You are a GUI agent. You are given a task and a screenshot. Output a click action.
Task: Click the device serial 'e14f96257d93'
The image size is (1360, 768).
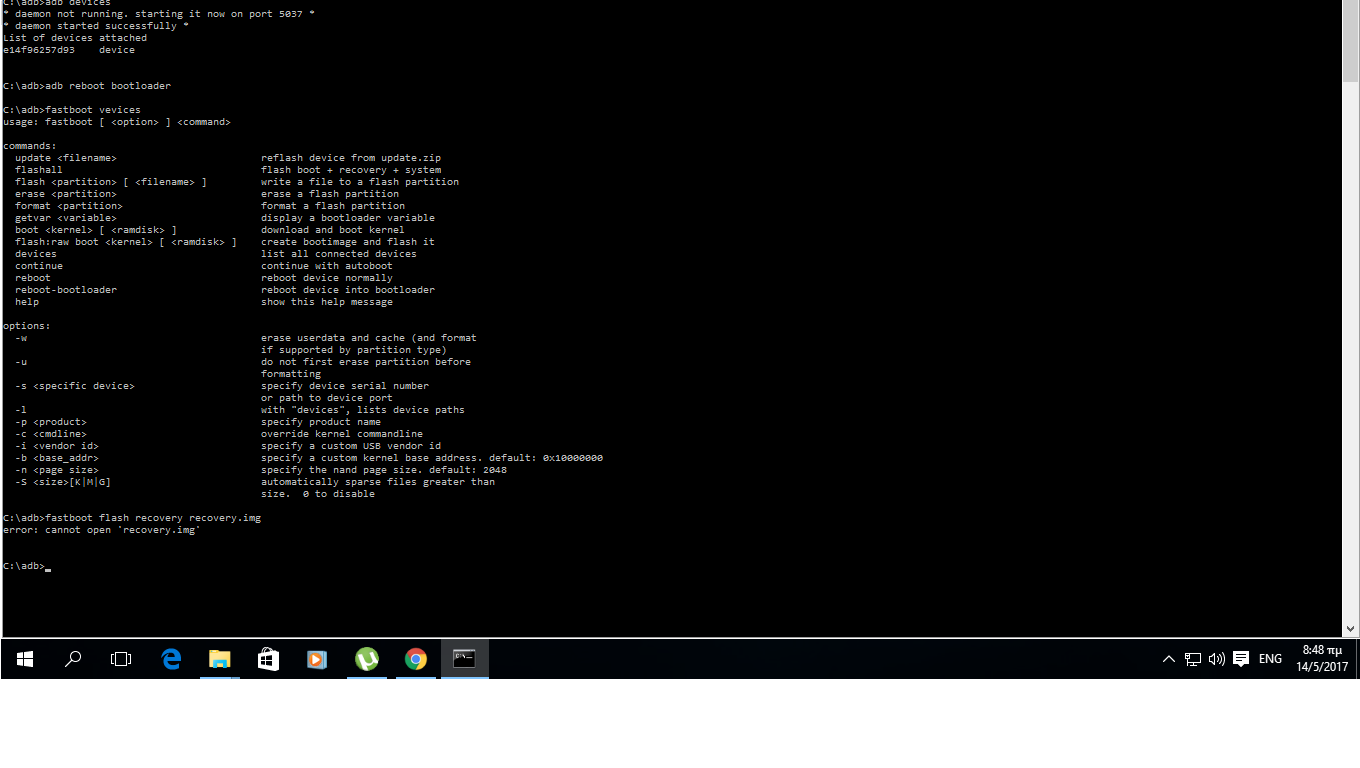pos(39,50)
